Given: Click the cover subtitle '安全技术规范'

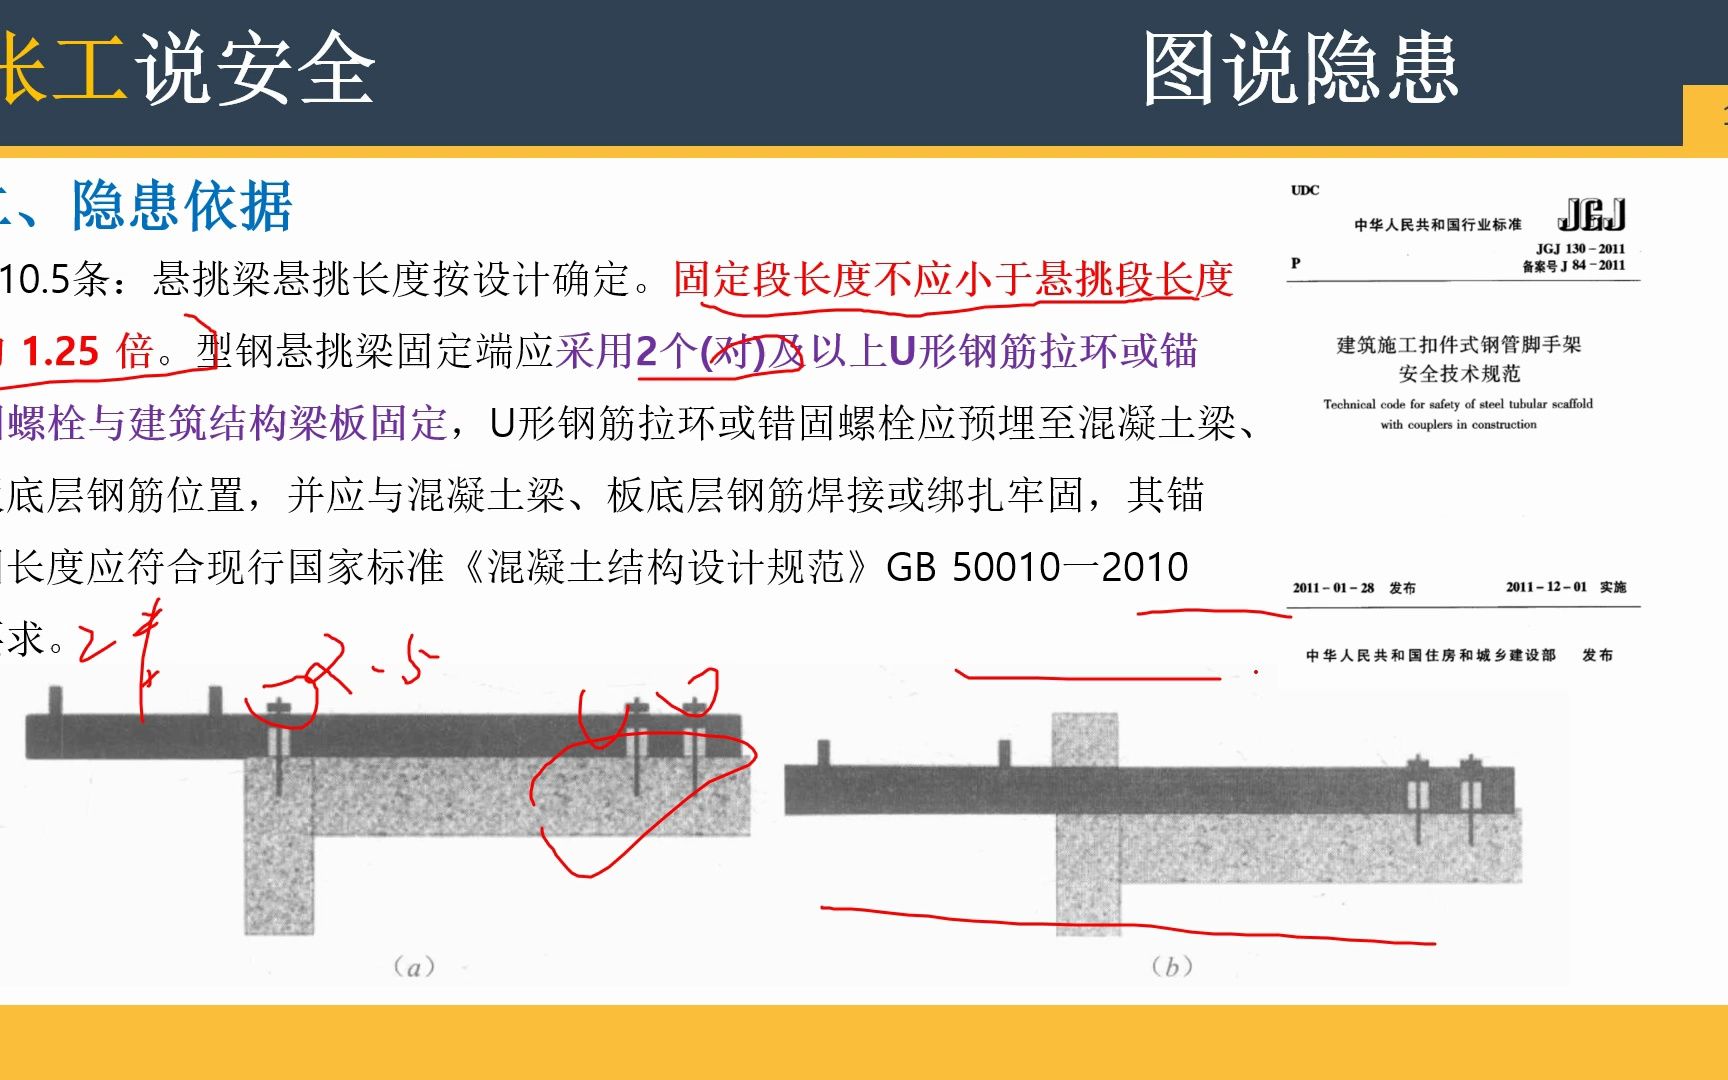Looking at the screenshot, I should click(1459, 374).
